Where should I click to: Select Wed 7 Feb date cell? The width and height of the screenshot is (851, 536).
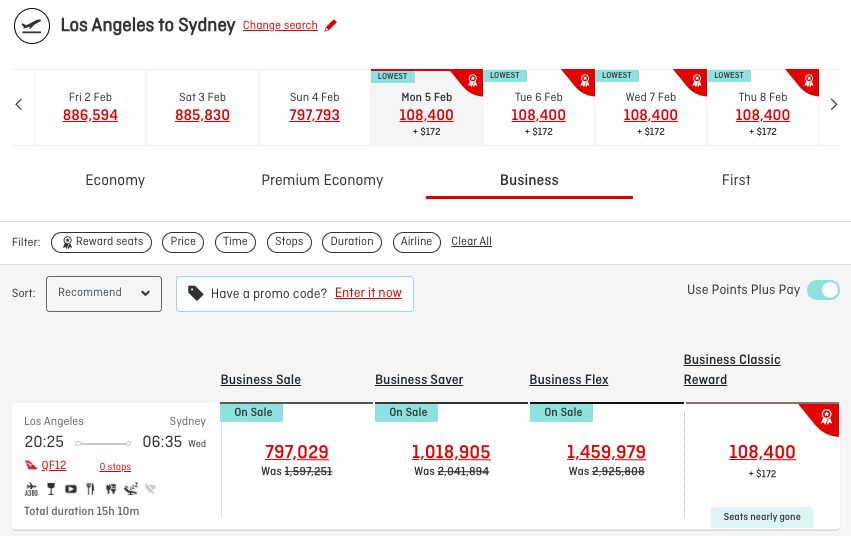tap(651, 107)
